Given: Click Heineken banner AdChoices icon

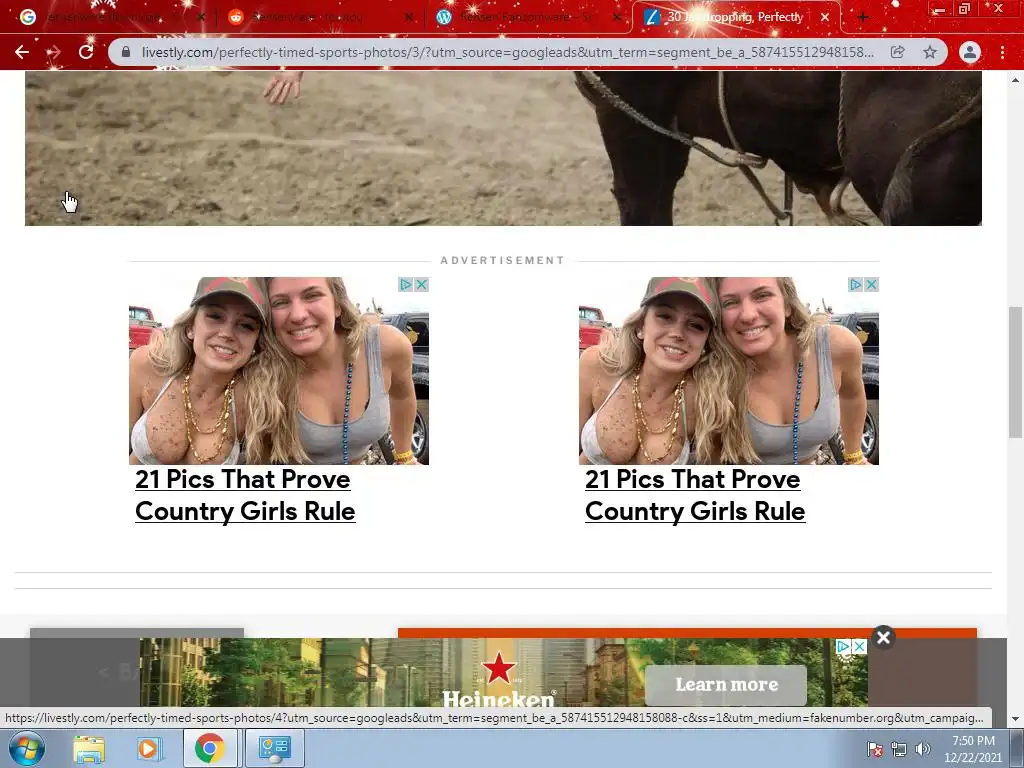Looking at the screenshot, I should coord(844,647).
